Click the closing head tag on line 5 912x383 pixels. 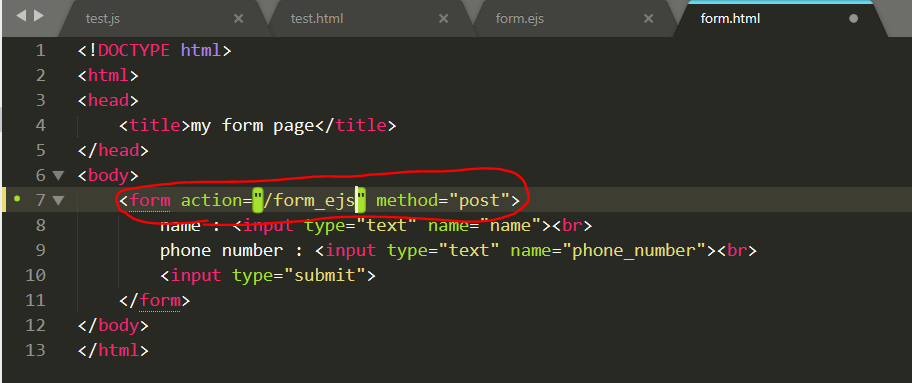(113, 150)
